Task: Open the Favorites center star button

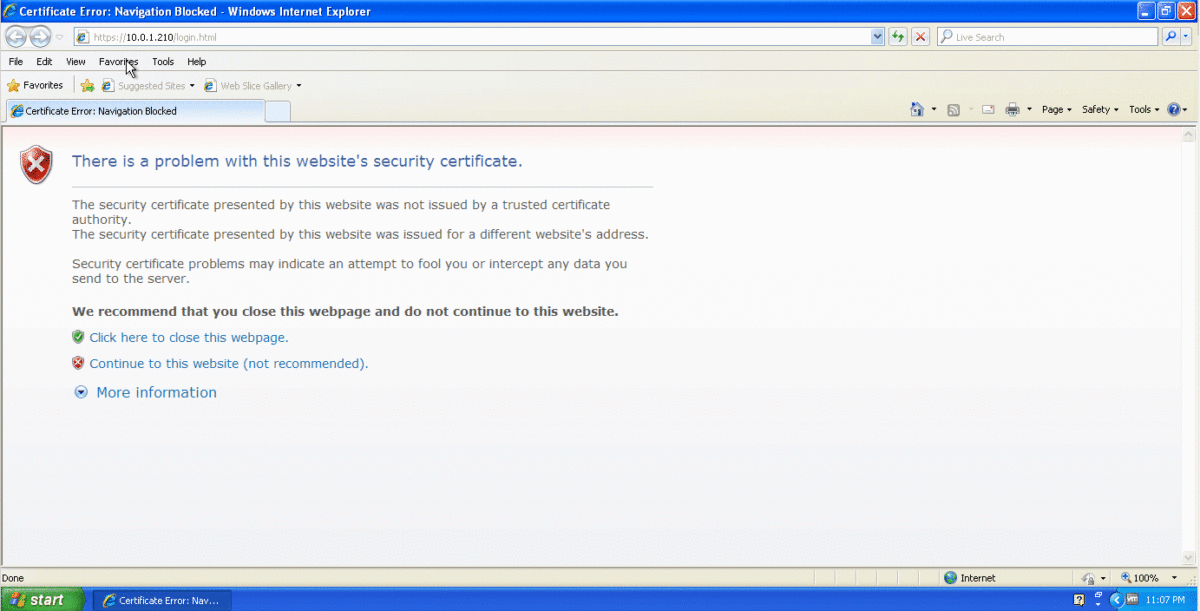Action: pos(35,86)
